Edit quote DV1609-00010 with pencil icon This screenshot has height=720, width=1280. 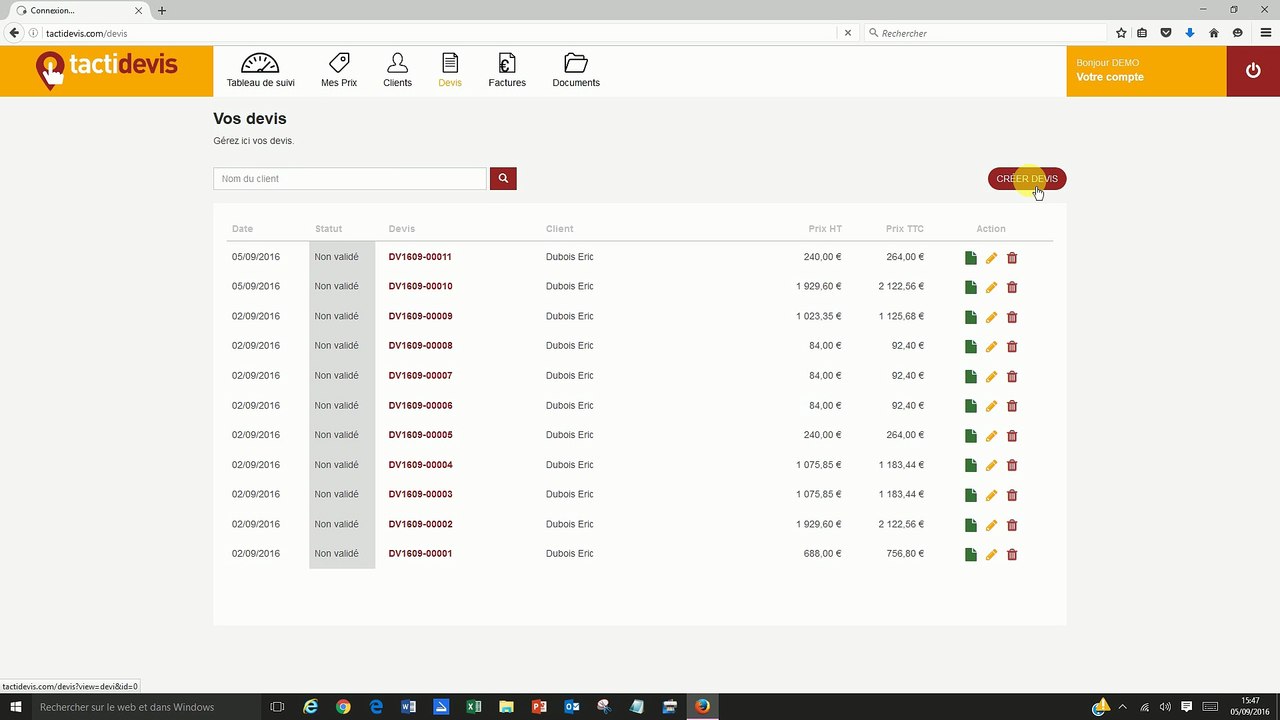click(991, 287)
